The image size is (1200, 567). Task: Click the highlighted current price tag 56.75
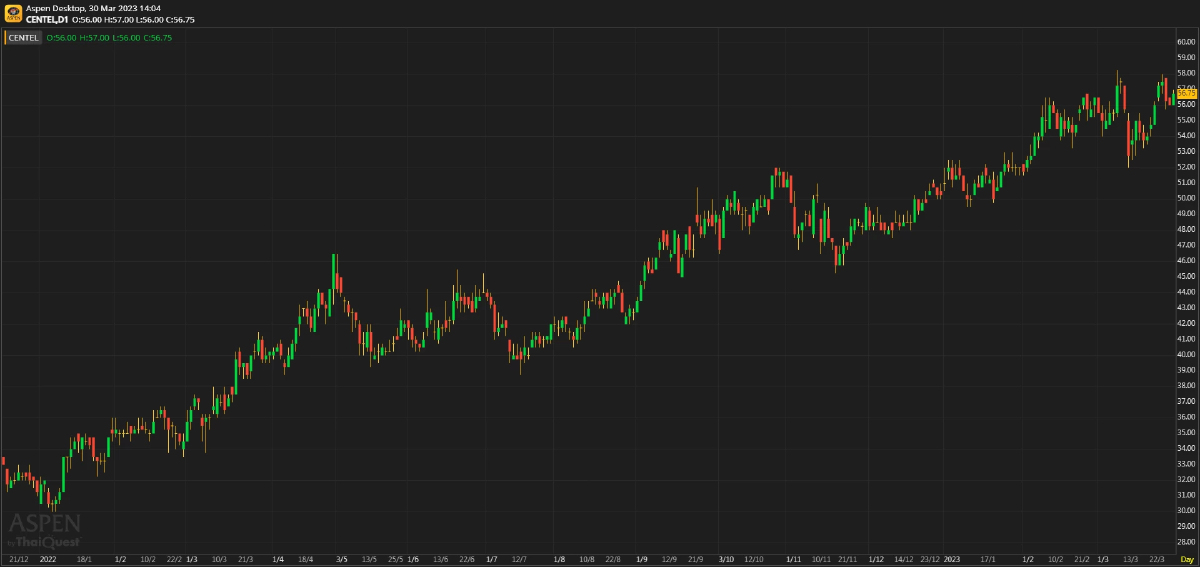click(x=1187, y=93)
